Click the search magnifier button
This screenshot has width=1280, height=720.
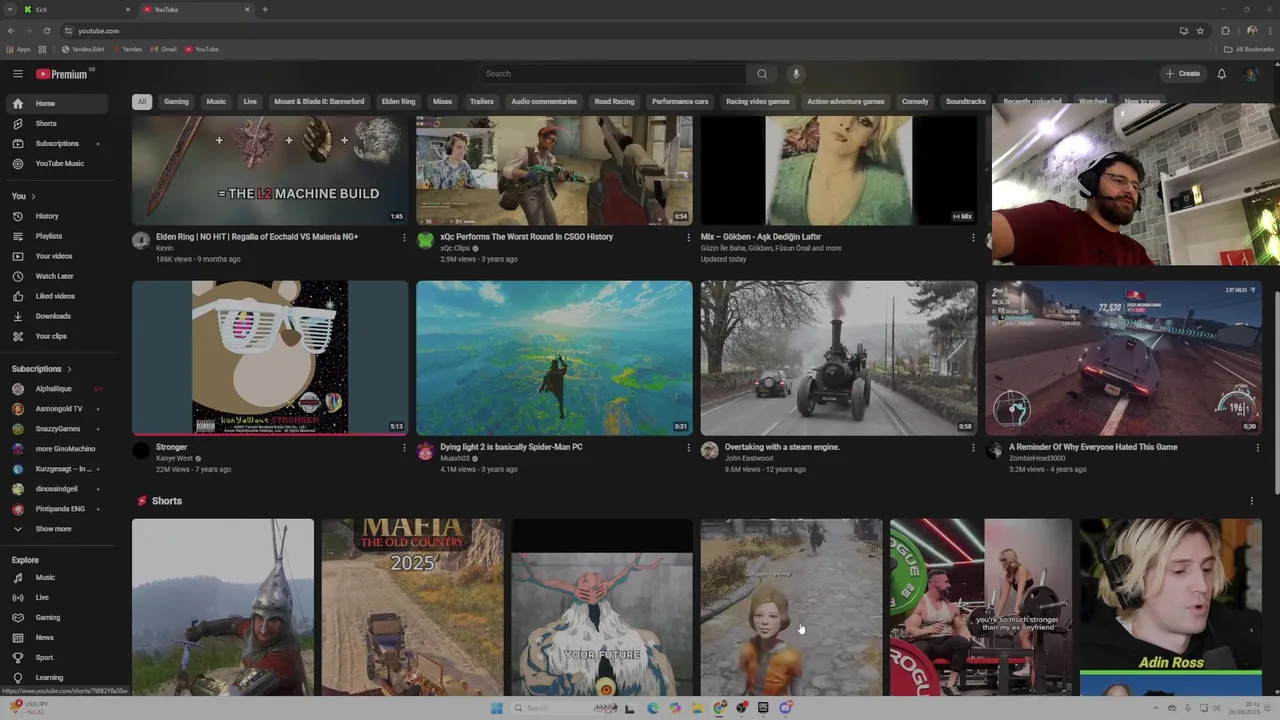coord(762,74)
